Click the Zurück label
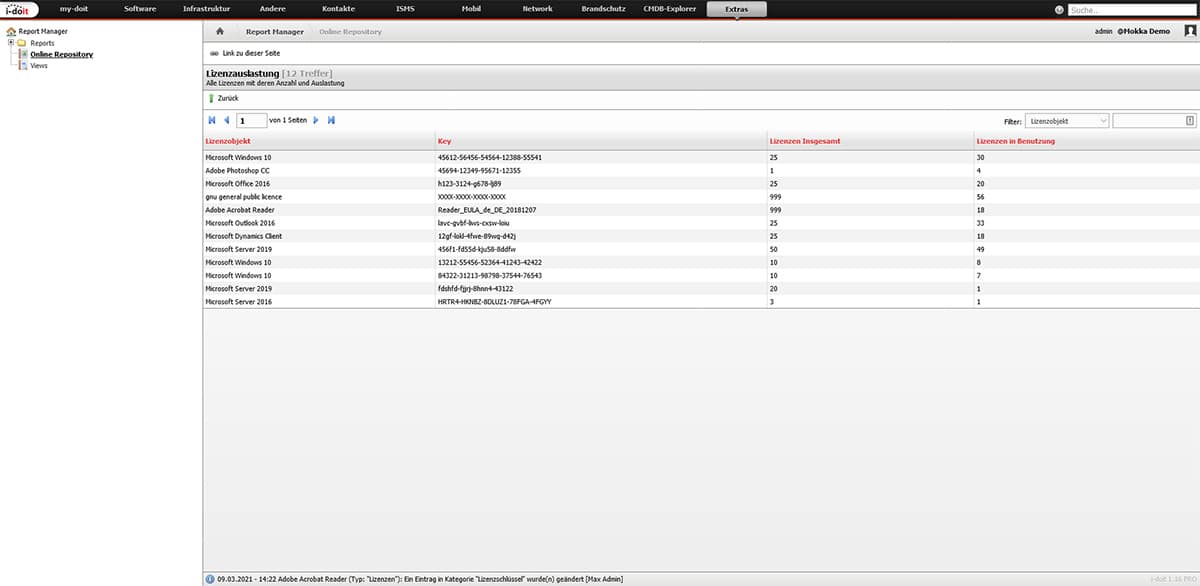The height and width of the screenshot is (586, 1200). pyautogui.click(x=228, y=99)
